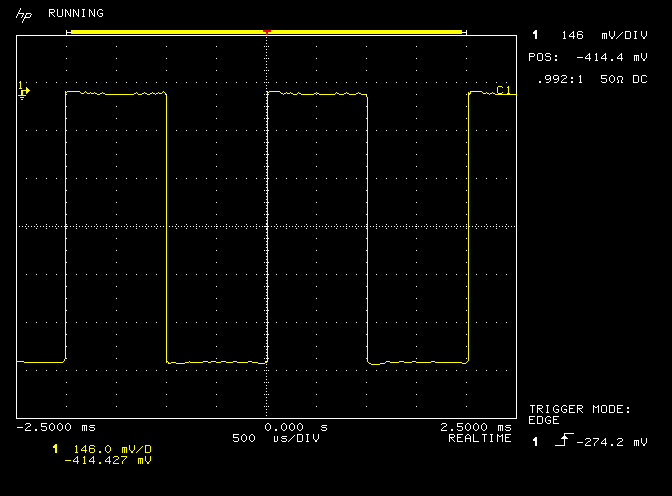
Task: Click the RUNNING status indicator
Action: [76, 14]
